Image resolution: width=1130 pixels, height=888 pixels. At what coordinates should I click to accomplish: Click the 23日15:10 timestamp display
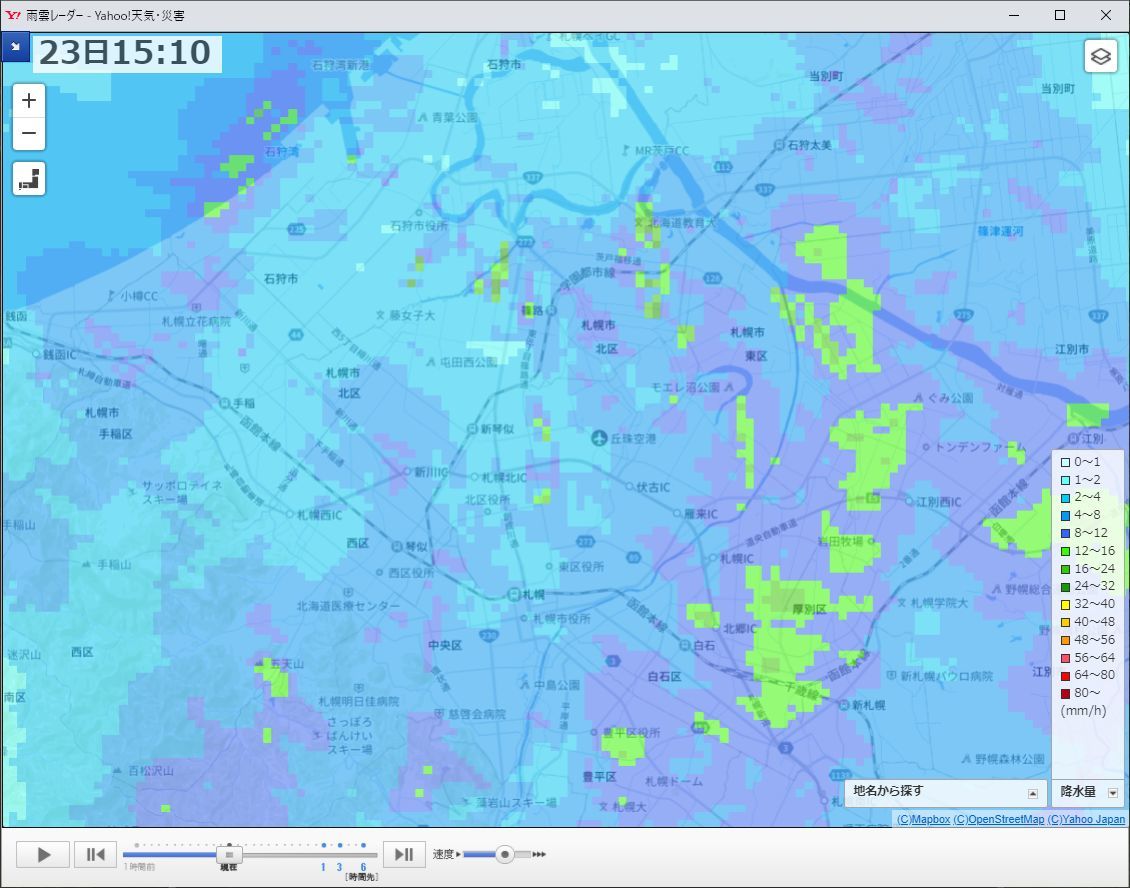click(x=125, y=53)
